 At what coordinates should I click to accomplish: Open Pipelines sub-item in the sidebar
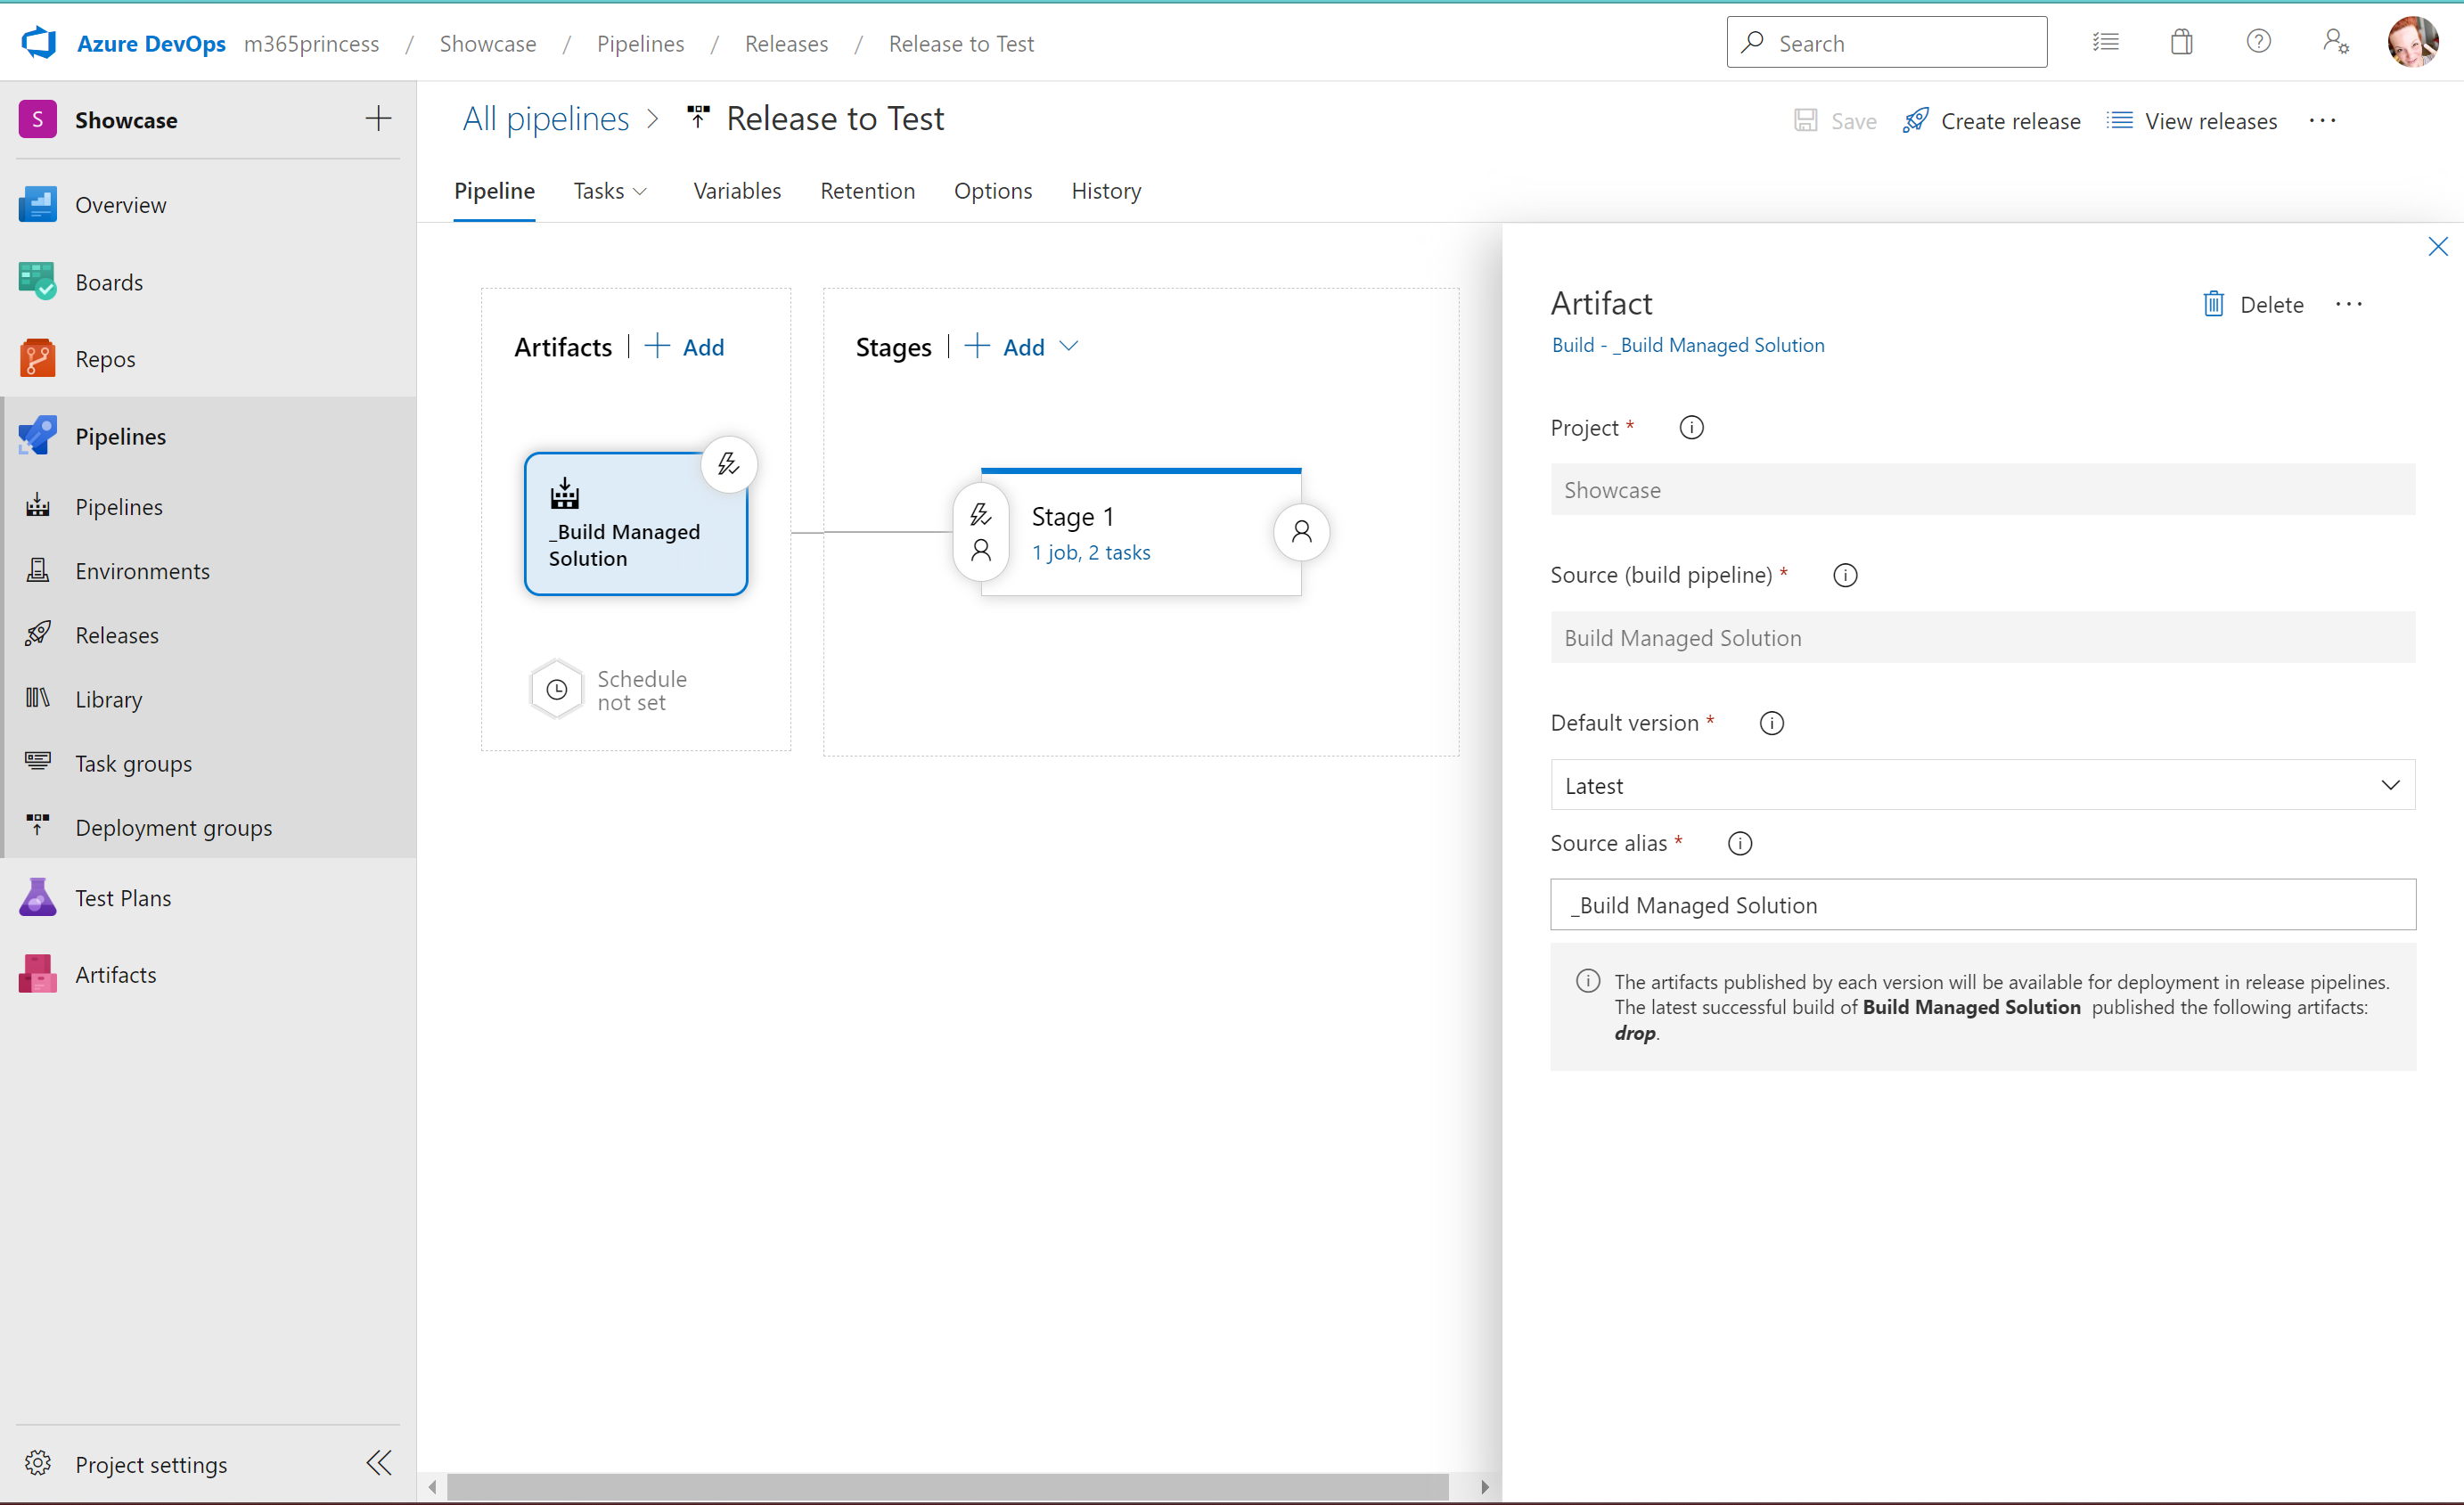click(208, 507)
